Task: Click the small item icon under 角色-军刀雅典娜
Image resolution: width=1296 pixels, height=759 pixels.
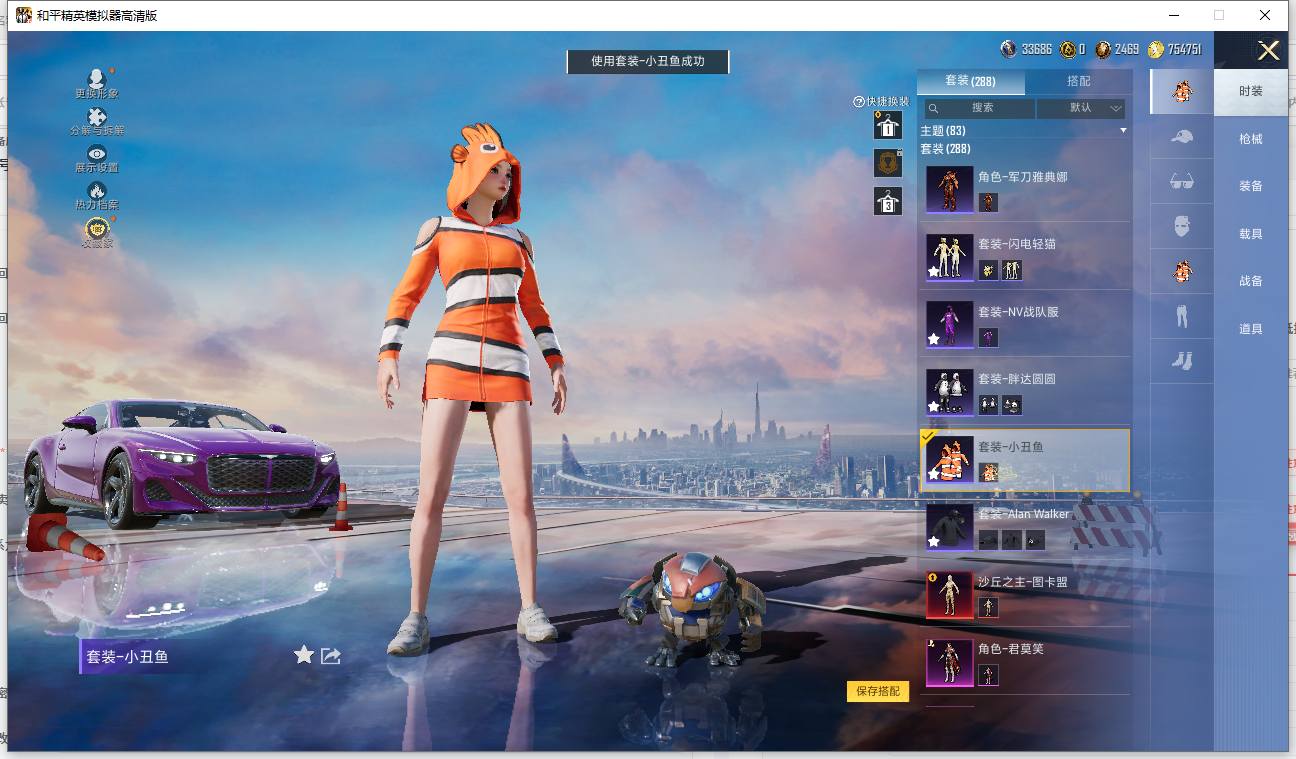Action: click(x=988, y=203)
